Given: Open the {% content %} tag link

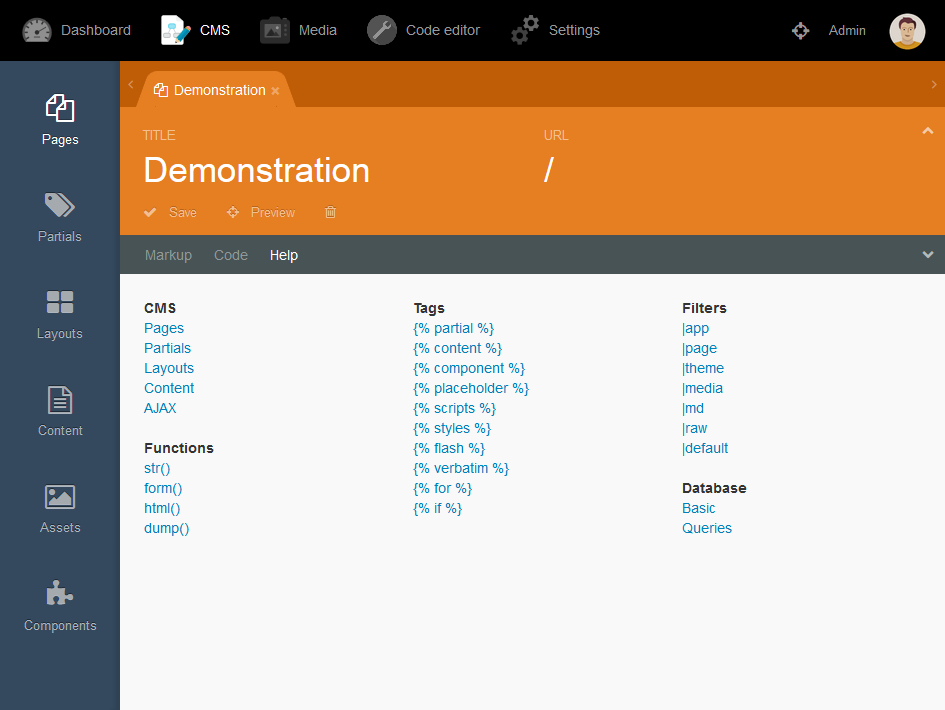Looking at the screenshot, I should [x=457, y=348].
